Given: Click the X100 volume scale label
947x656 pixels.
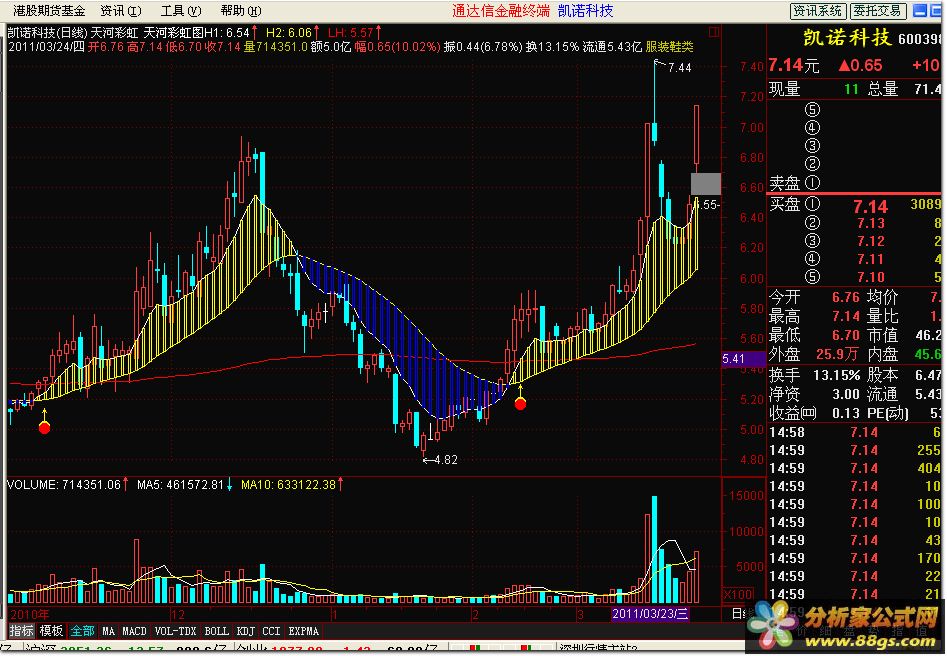Looking at the screenshot, I should (x=738, y=594).
